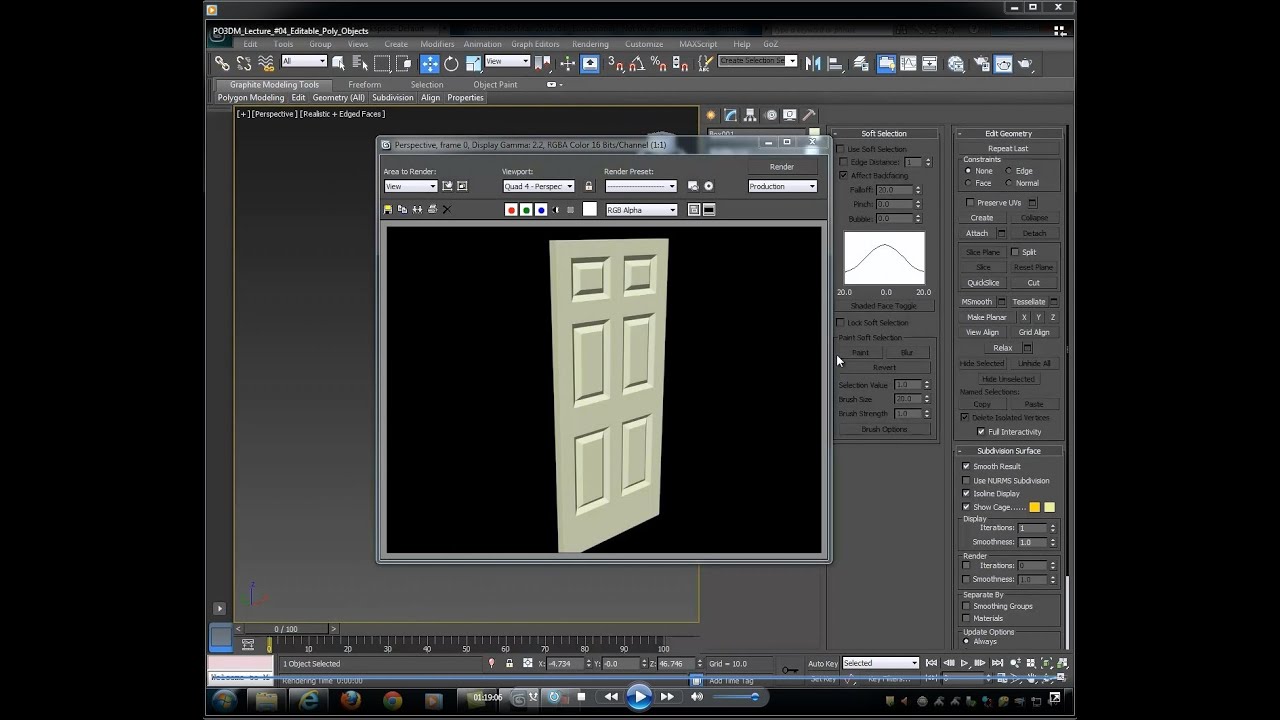This screenshot has width=1280, height=720.
Task: Enable Use NURMS Subdivision checkbox
Action: [966, 480]
